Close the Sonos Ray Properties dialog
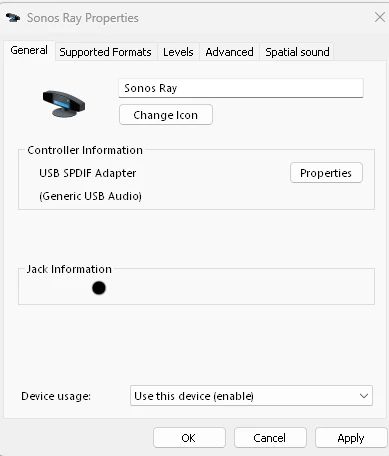Screen dimensions: 389x456 (380, 17)
